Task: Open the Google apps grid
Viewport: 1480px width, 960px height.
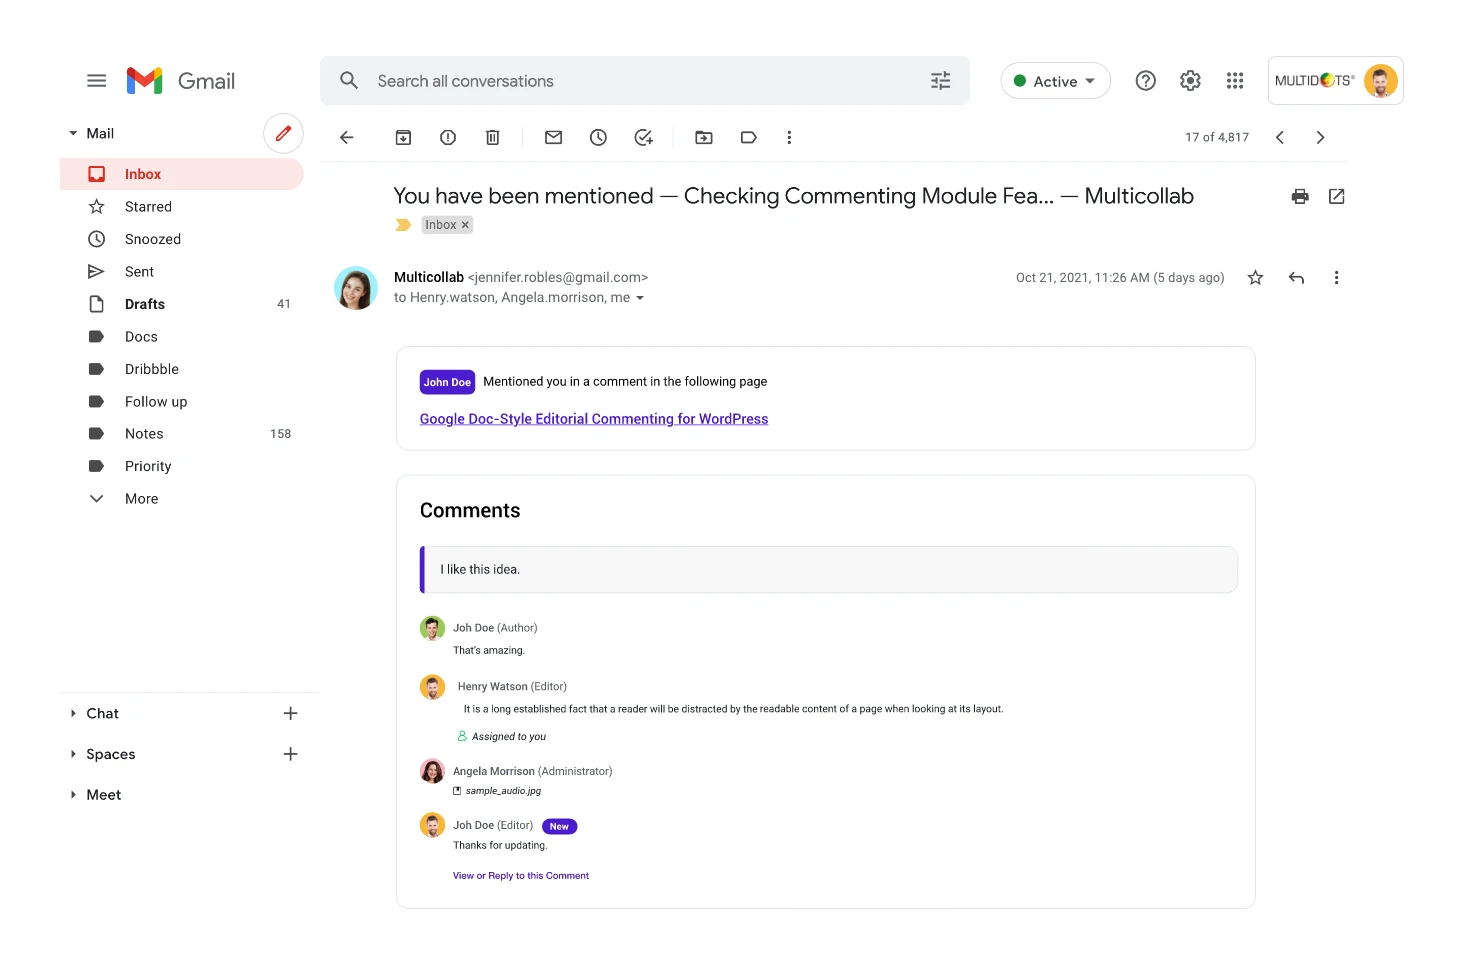Action: point(1235,81)
